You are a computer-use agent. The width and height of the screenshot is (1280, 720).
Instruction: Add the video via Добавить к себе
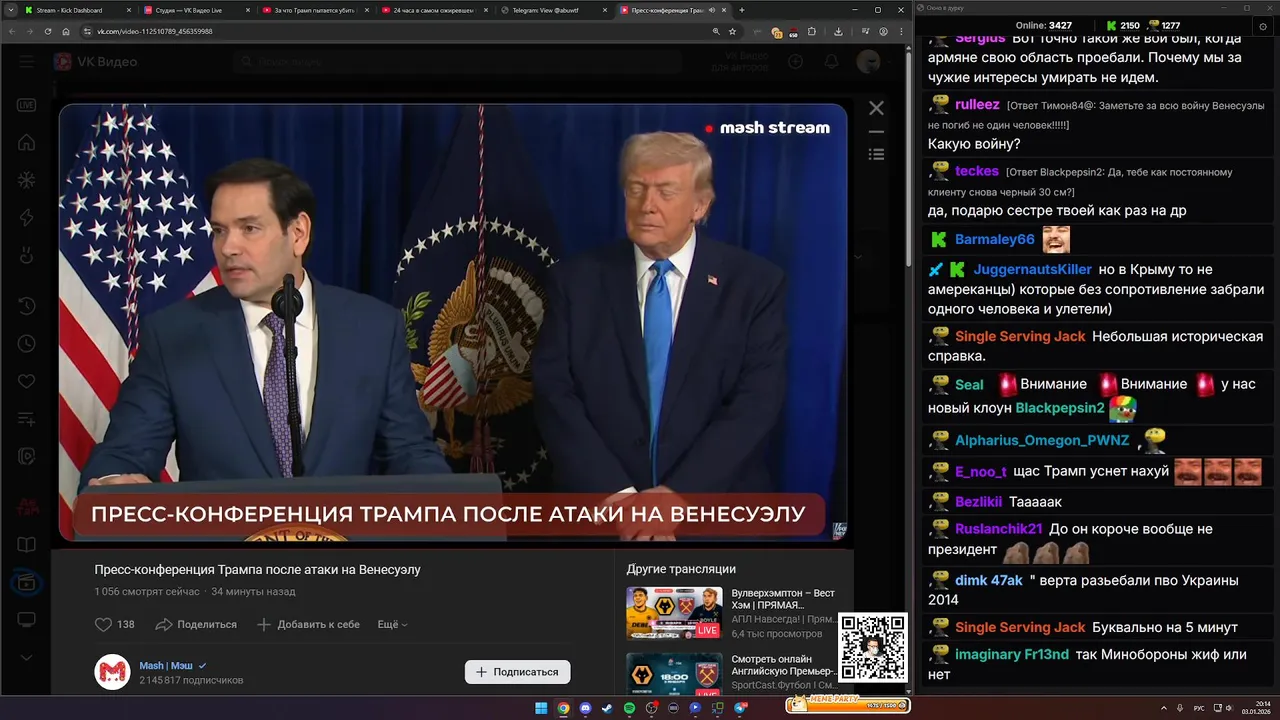[308, 624]
